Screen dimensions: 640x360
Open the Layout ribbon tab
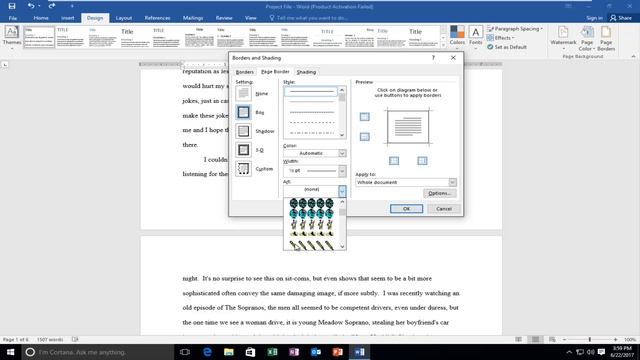point(124,18)
